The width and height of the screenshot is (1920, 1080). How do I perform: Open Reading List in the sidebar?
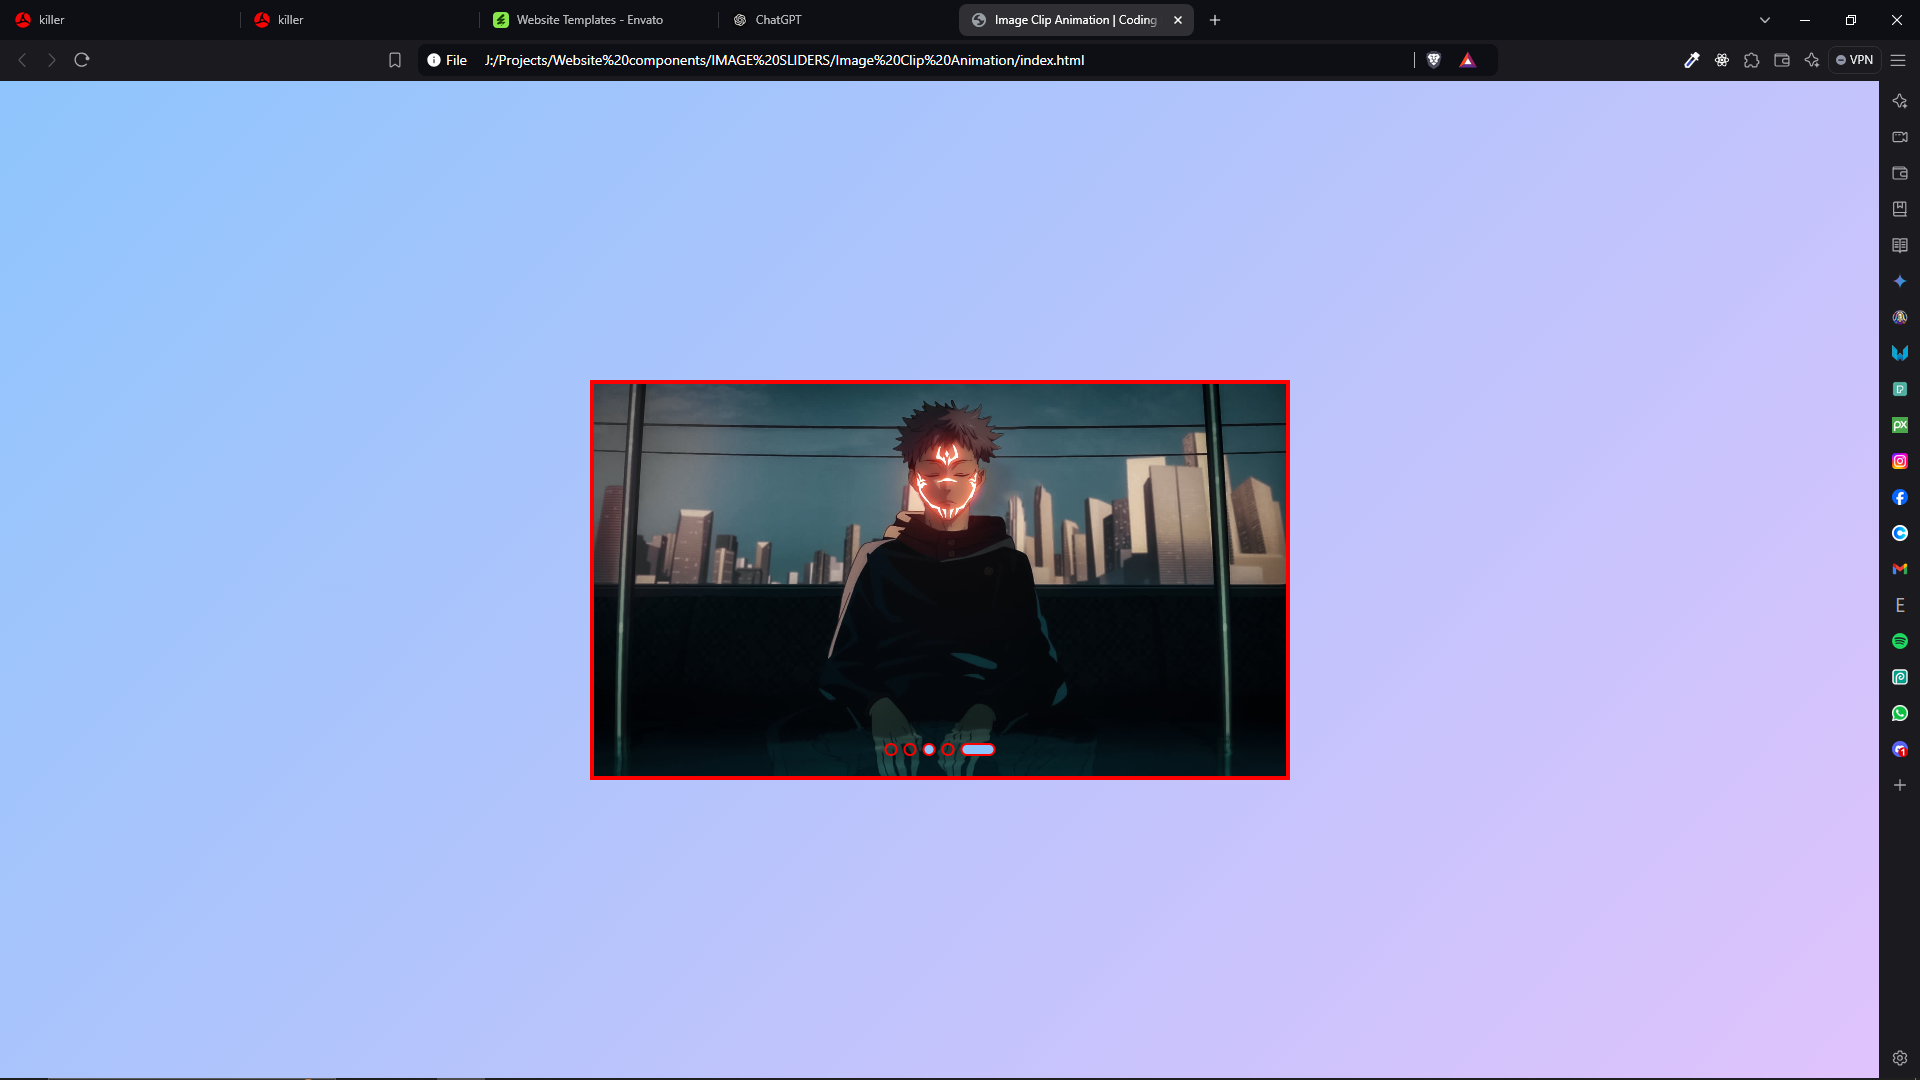coord(1900,245)
